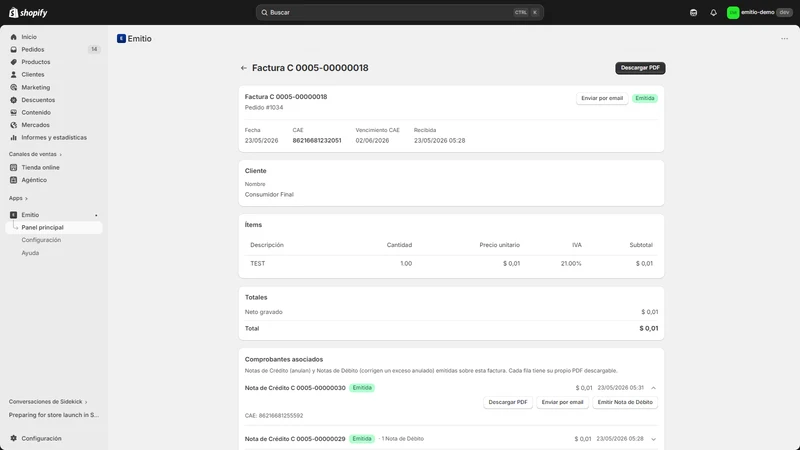This screenshot has width=800, height=450.
Task: Open the Sidekick icon in top bar
Action: click(x=693, y=12)
